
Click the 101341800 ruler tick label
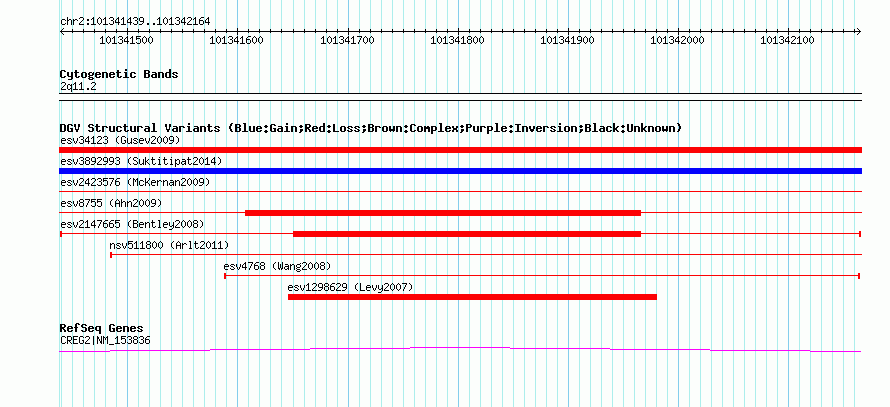click(x=457, y=40)
